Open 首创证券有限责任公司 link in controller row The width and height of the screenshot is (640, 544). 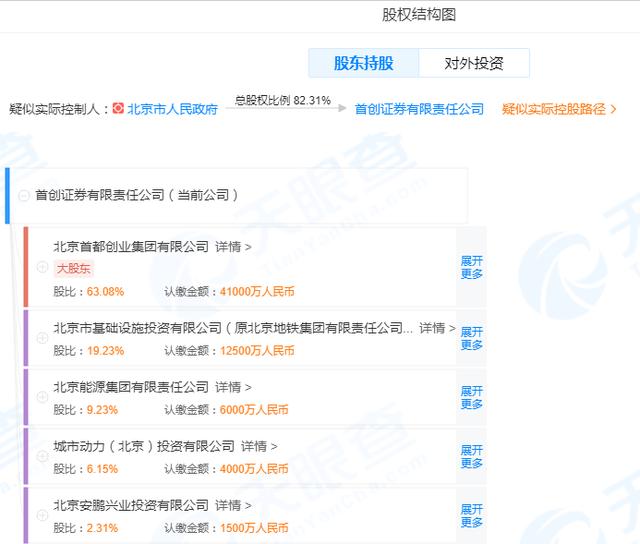[419, 109]
